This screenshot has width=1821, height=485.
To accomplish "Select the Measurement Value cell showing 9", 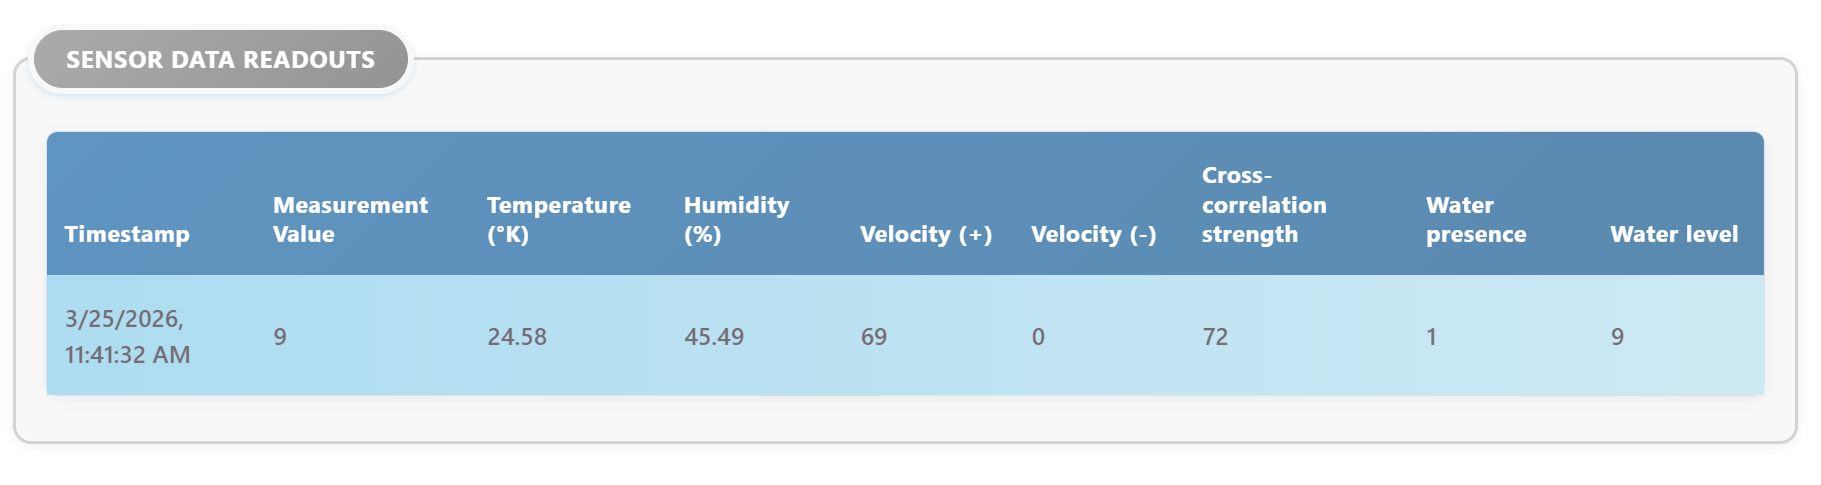I will tap(280, 337).
